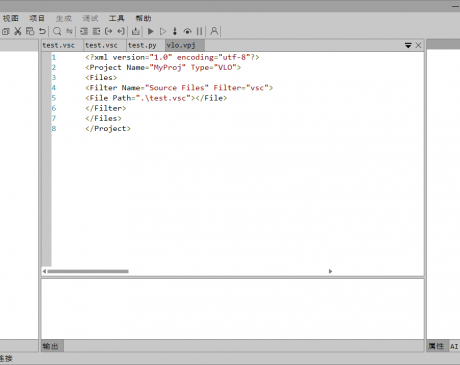
Task: Click the editor scrollbar left arrow
Action: point(44,271)
